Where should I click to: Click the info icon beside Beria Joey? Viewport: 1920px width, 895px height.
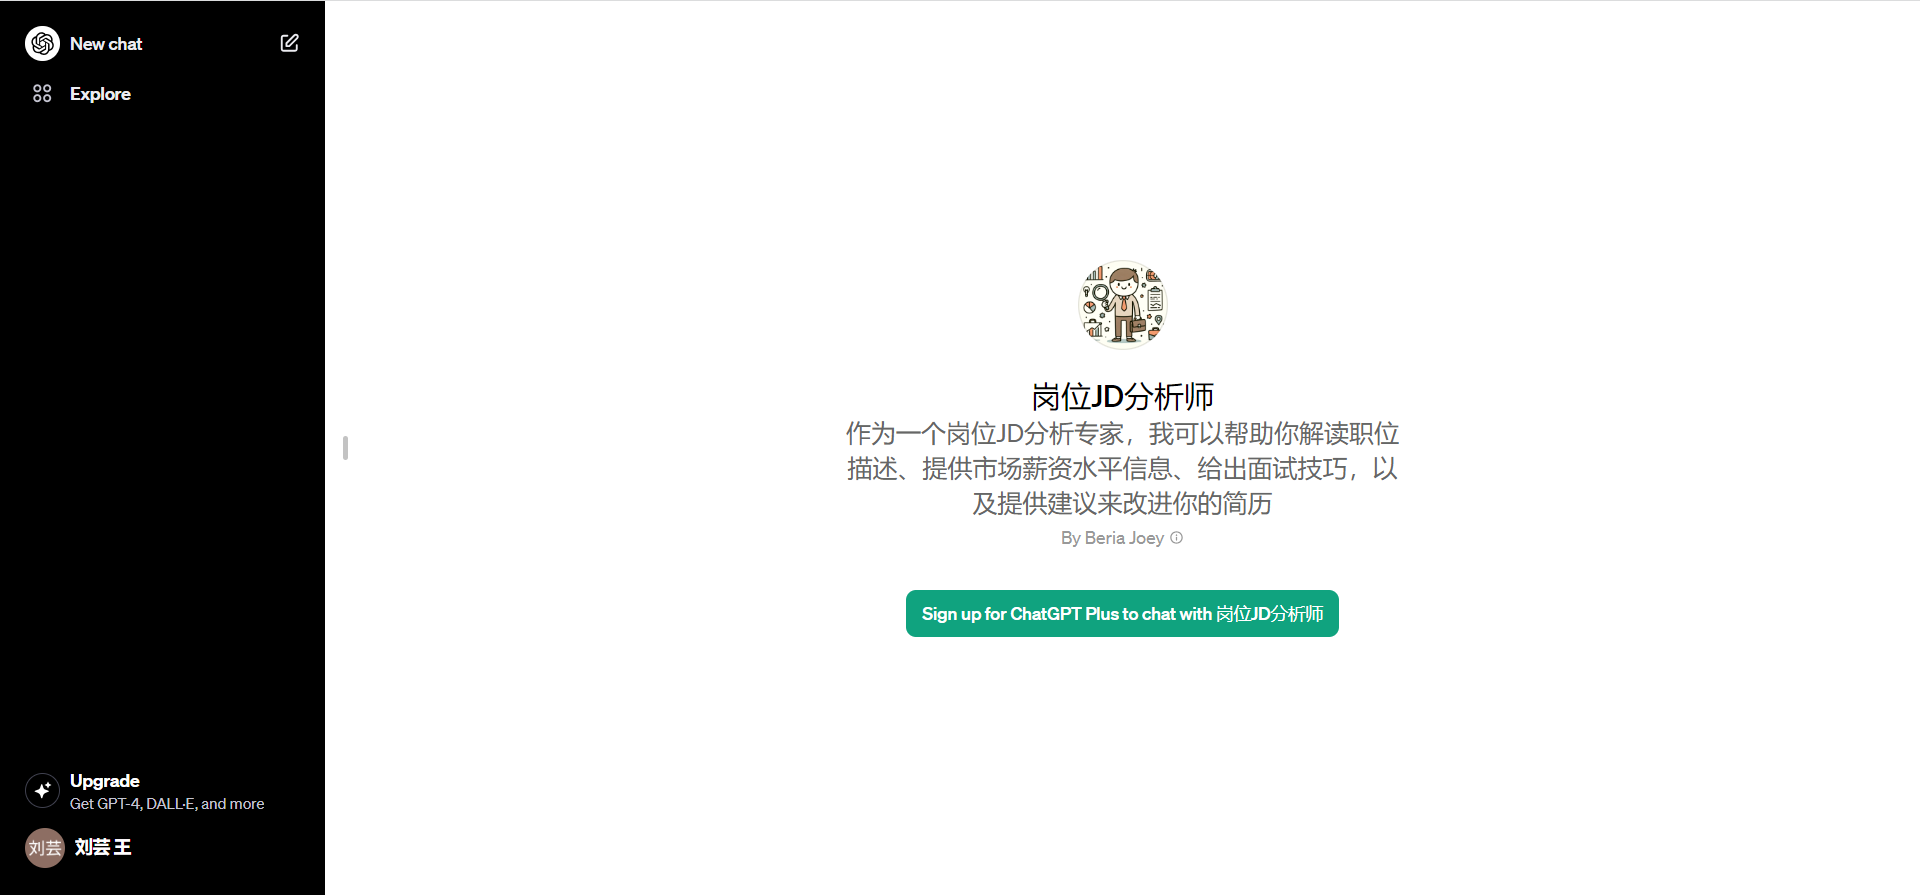tap(1177, 538)
